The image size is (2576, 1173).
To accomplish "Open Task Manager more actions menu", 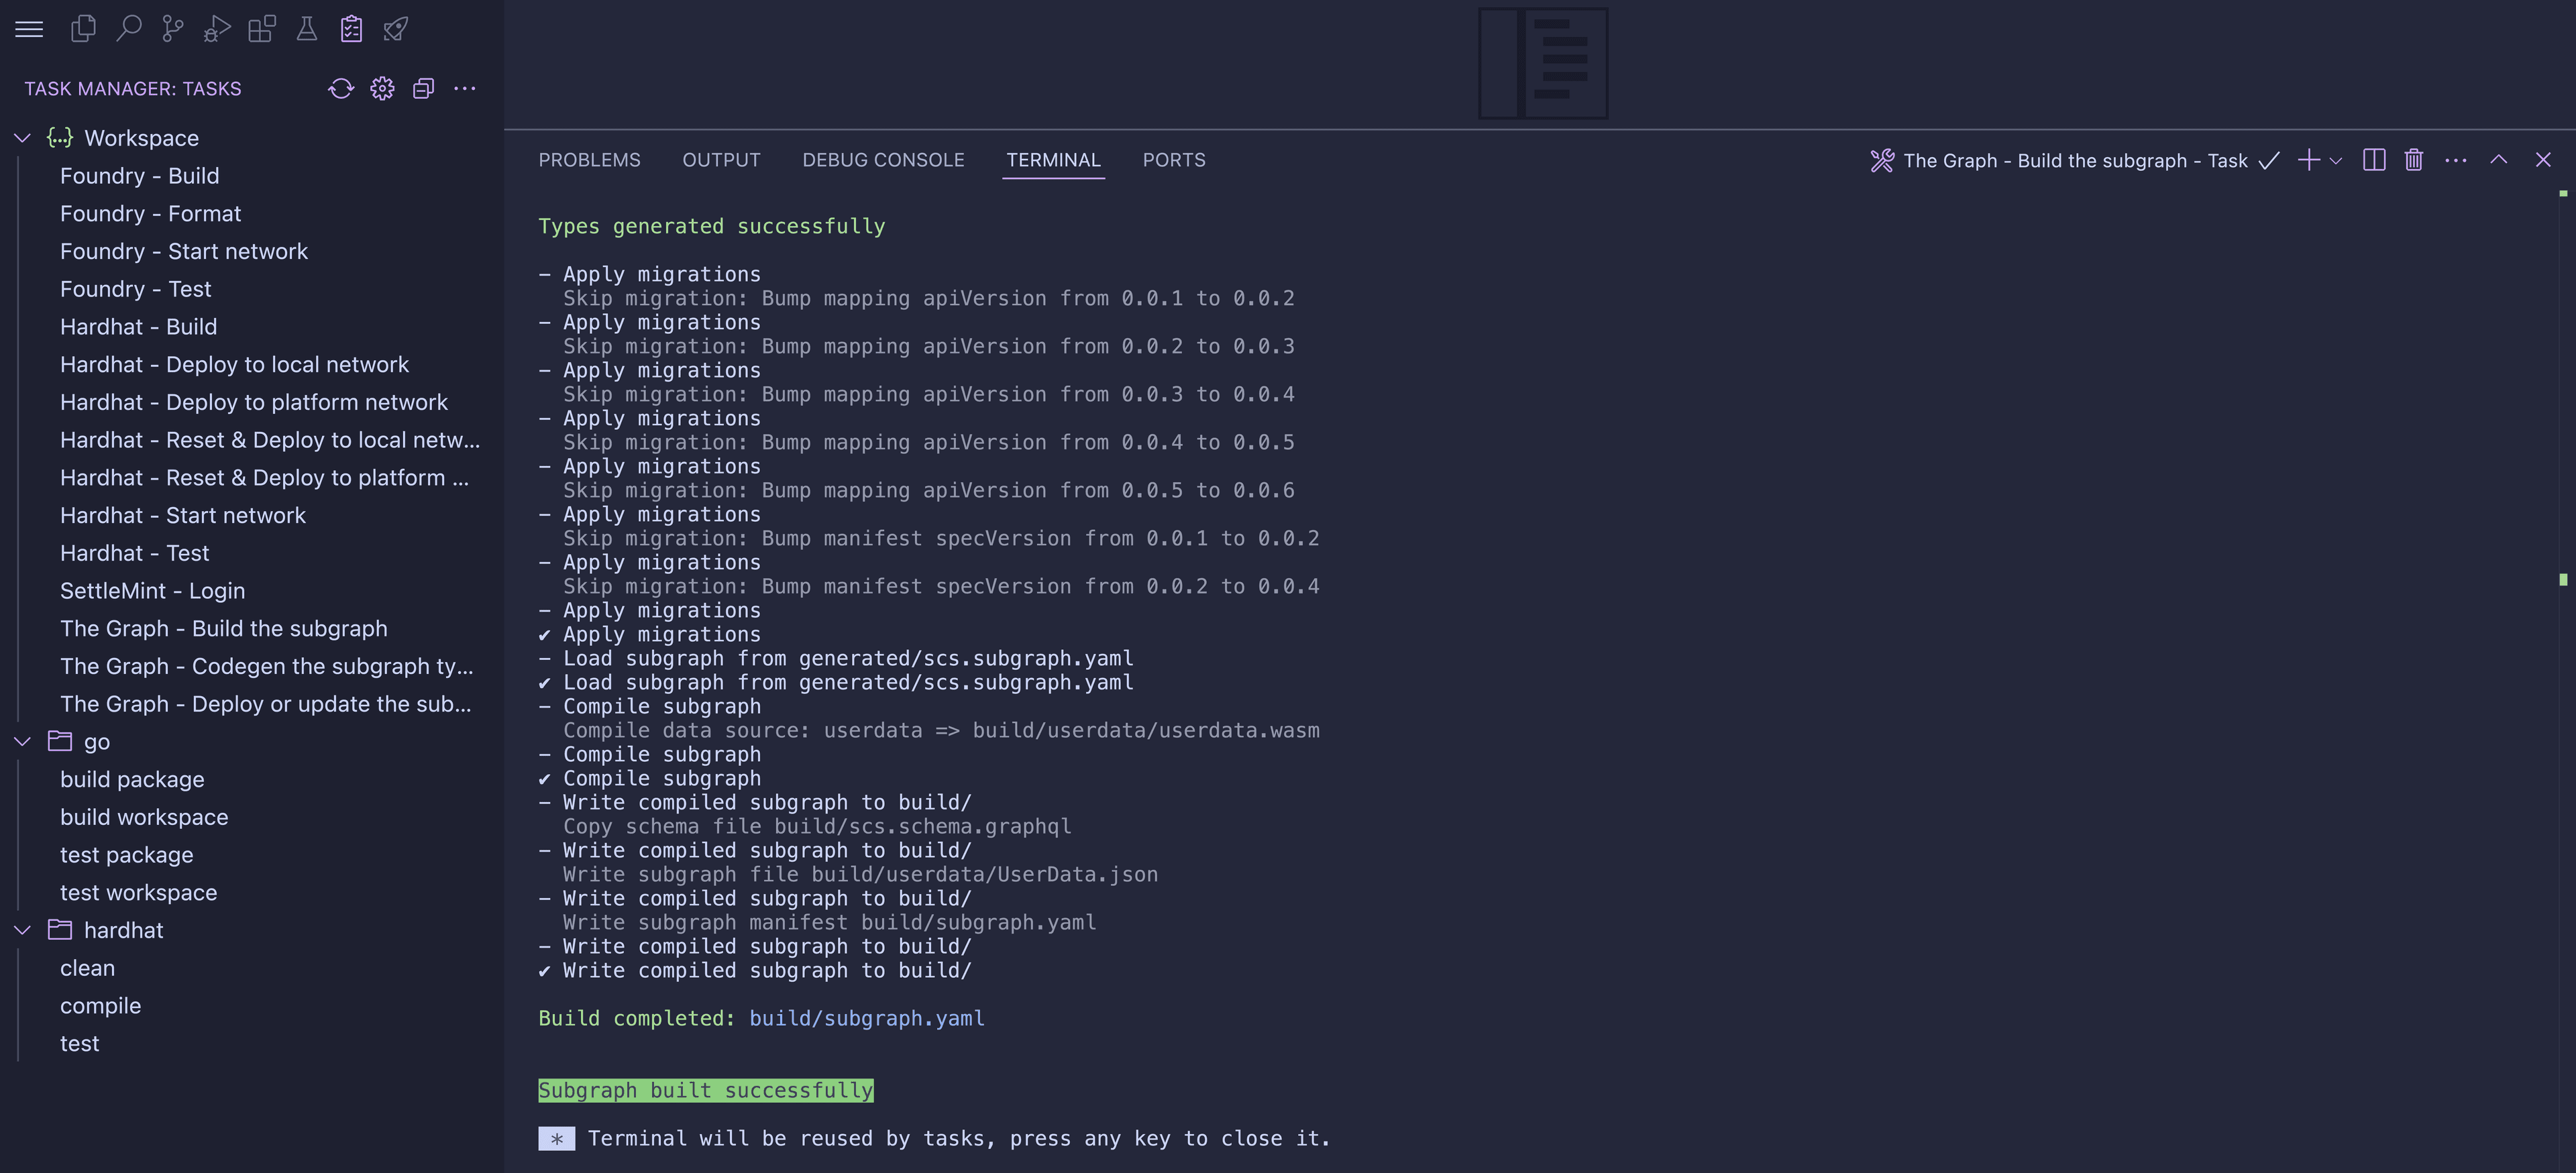I will 465,89.
